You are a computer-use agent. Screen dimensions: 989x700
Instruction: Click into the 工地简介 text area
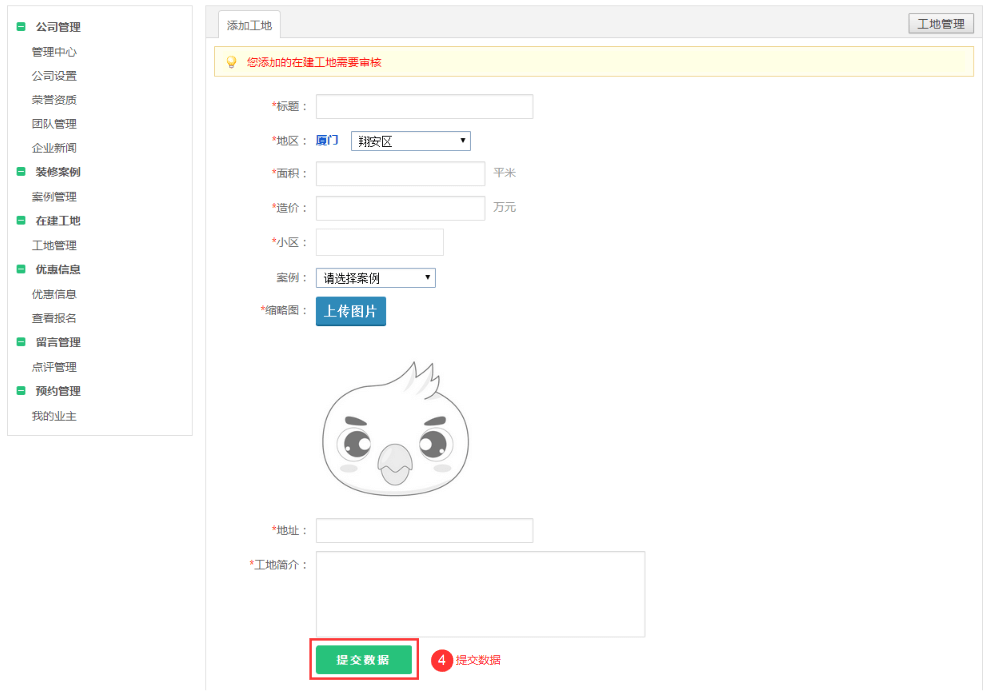click(480, 593)
